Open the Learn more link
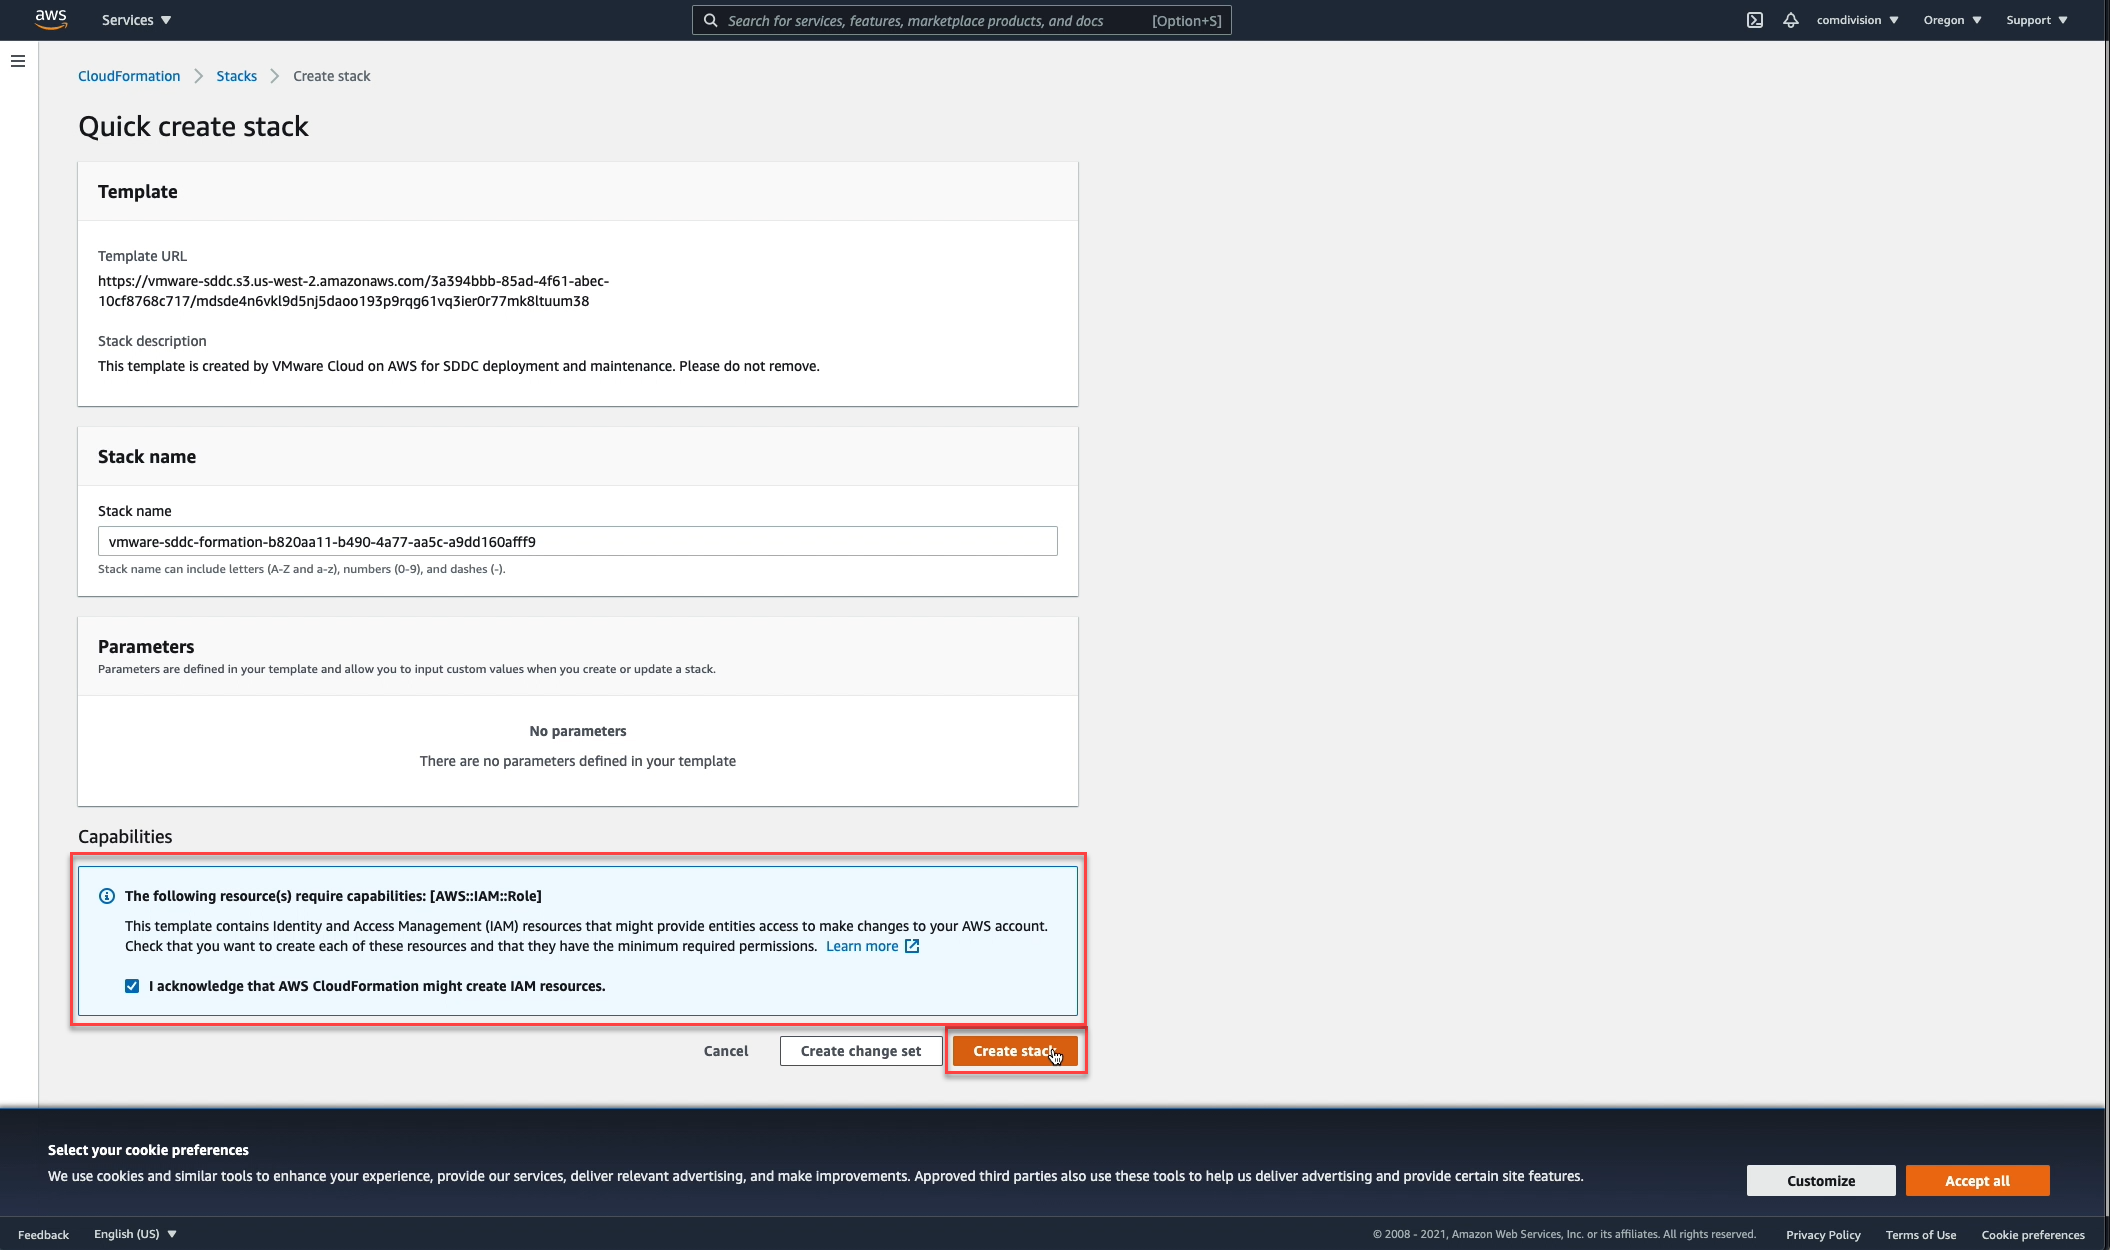The height and width of the screenshot is (1250, 2110). (862, 946)
